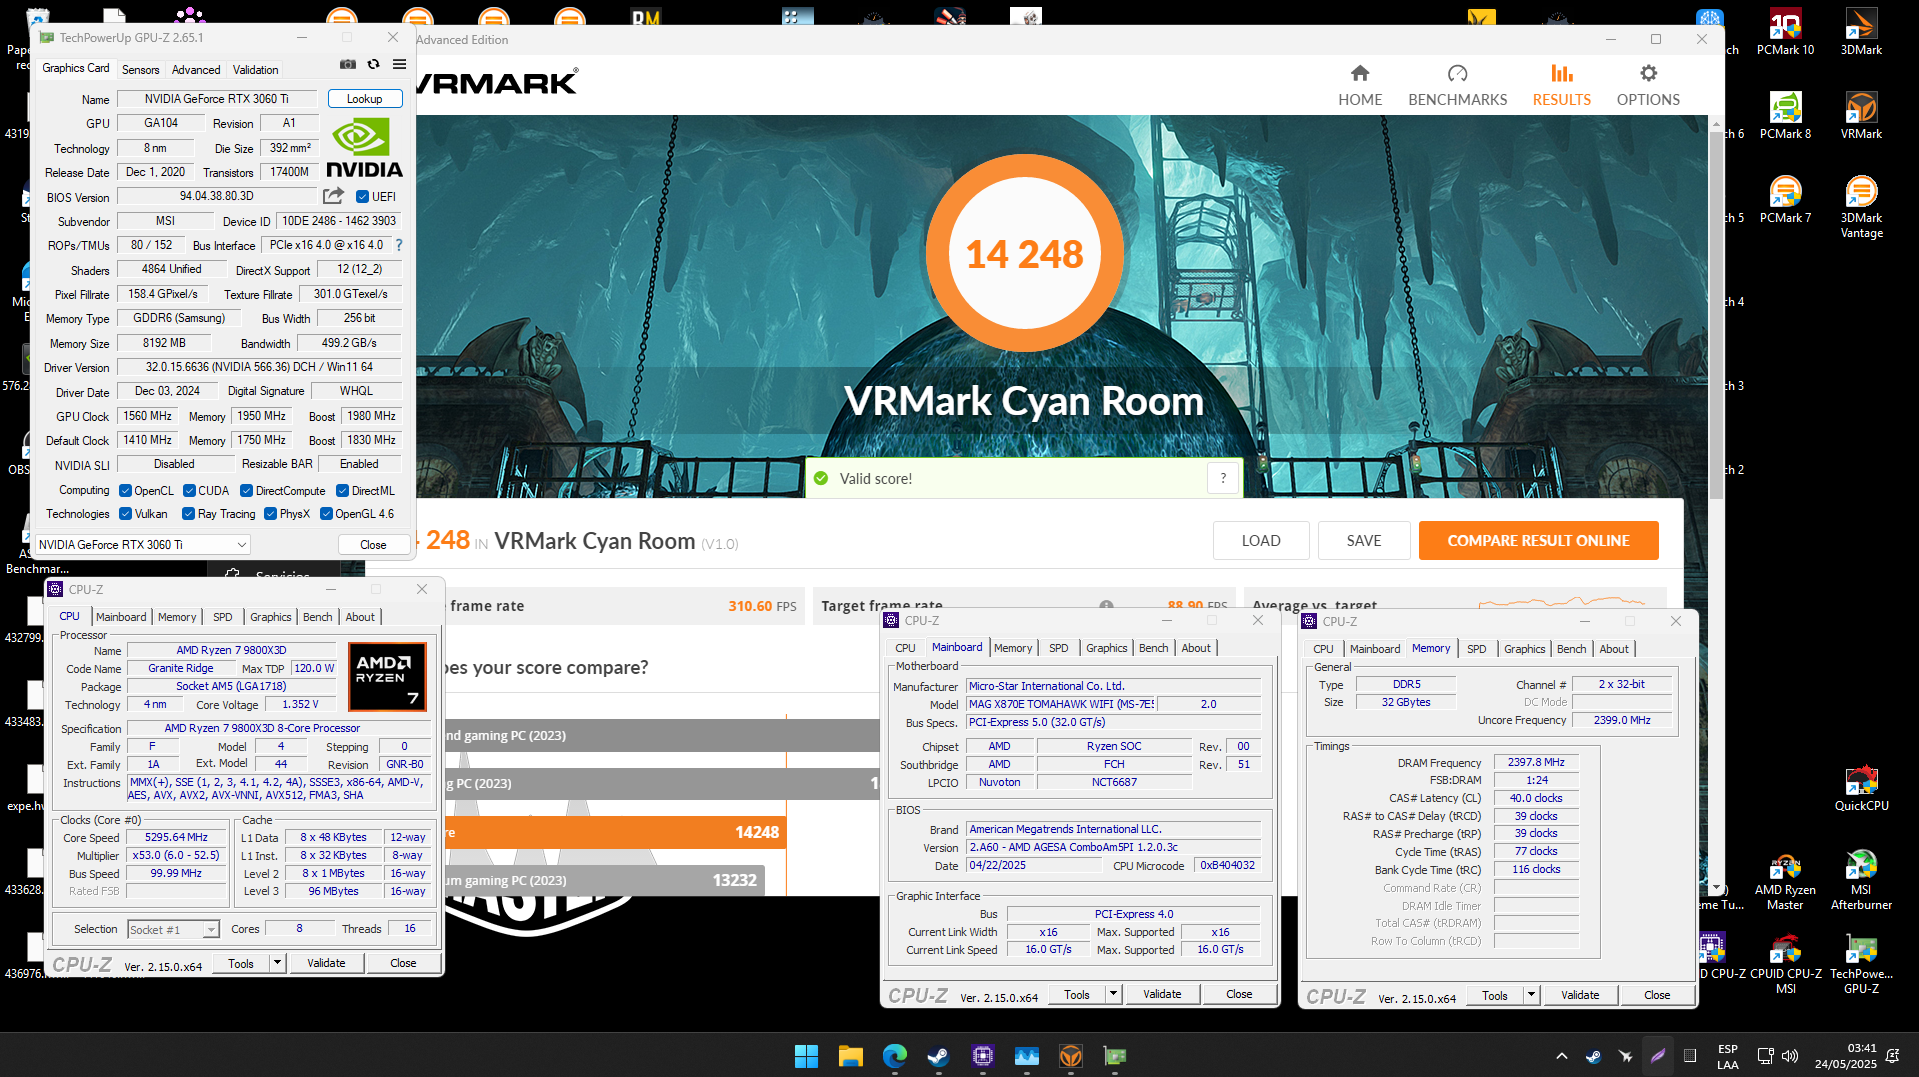The height and width of the screenshot is (1077, 1919).
Task: Click COMPARE RESULT ONLINE button
Action: (1538, 541)
